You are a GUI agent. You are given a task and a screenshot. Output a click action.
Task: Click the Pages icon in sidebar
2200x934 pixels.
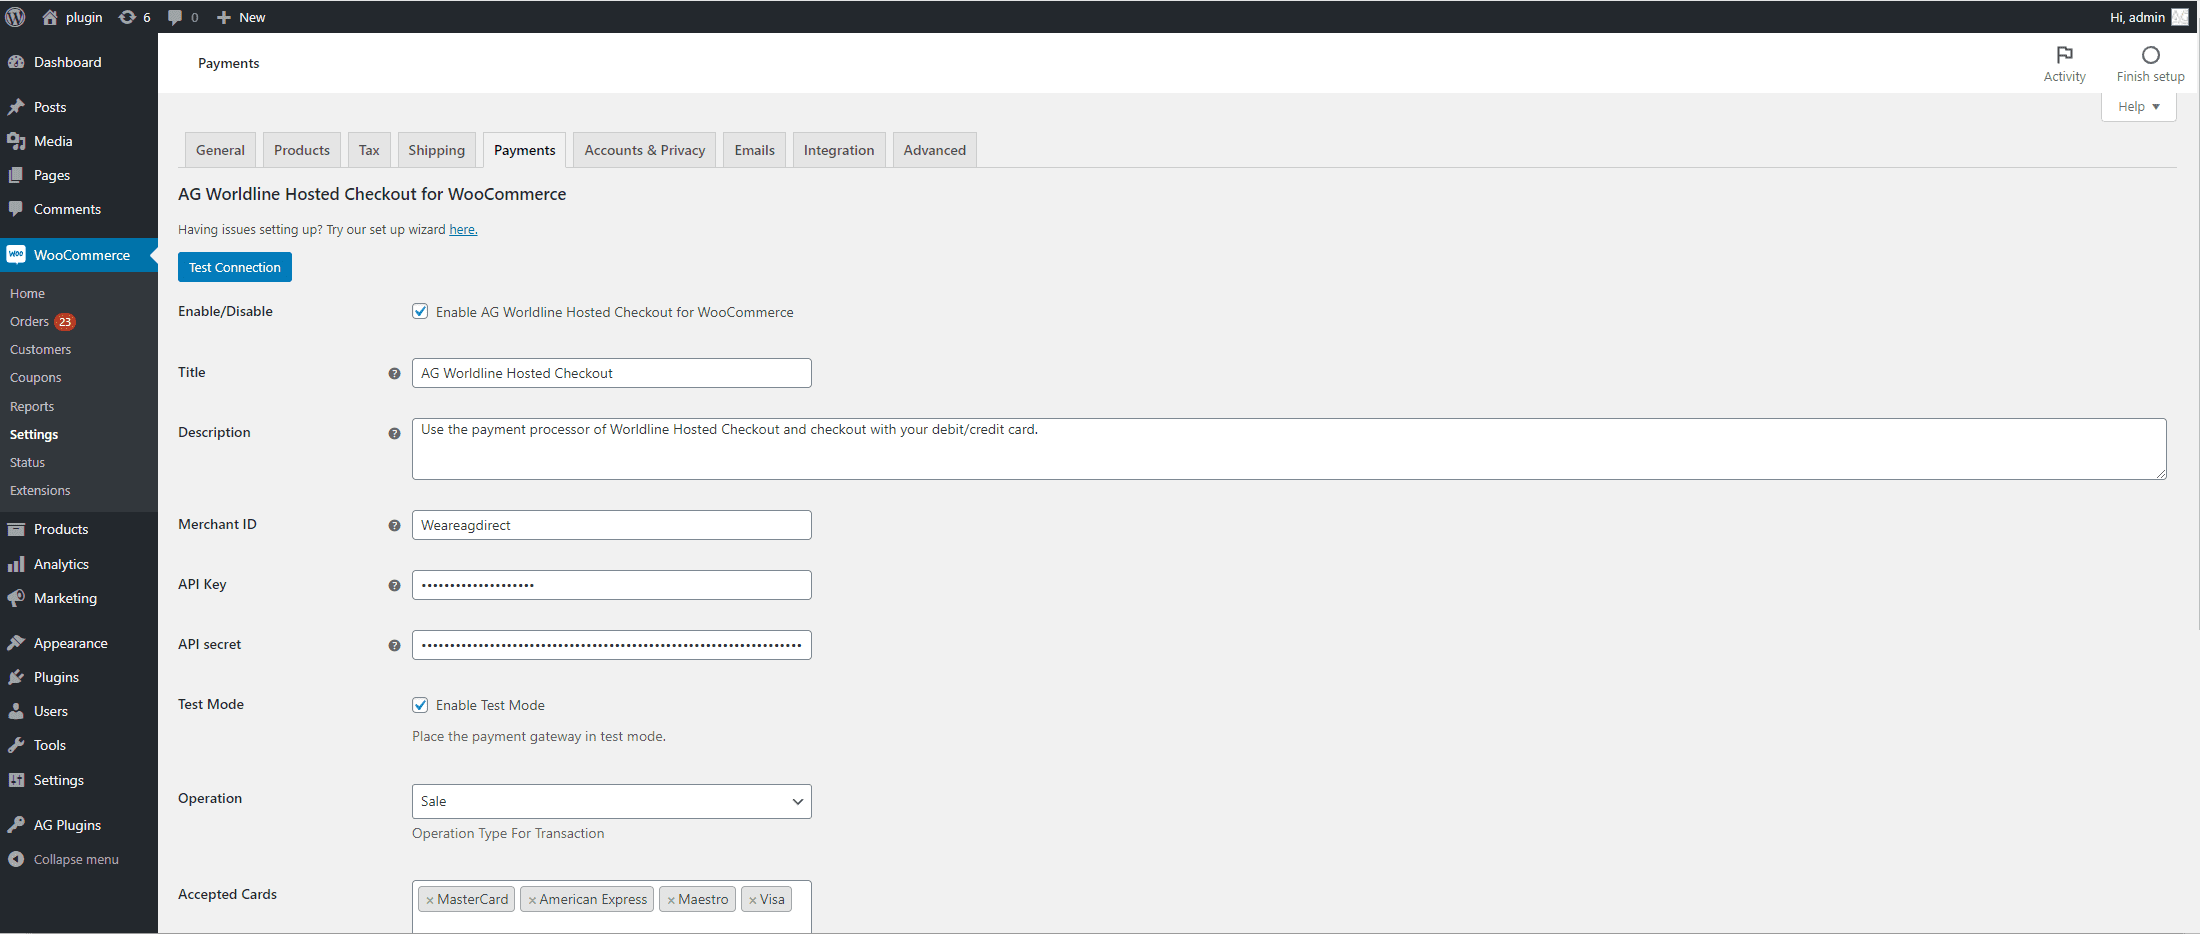tap(16, 175)
